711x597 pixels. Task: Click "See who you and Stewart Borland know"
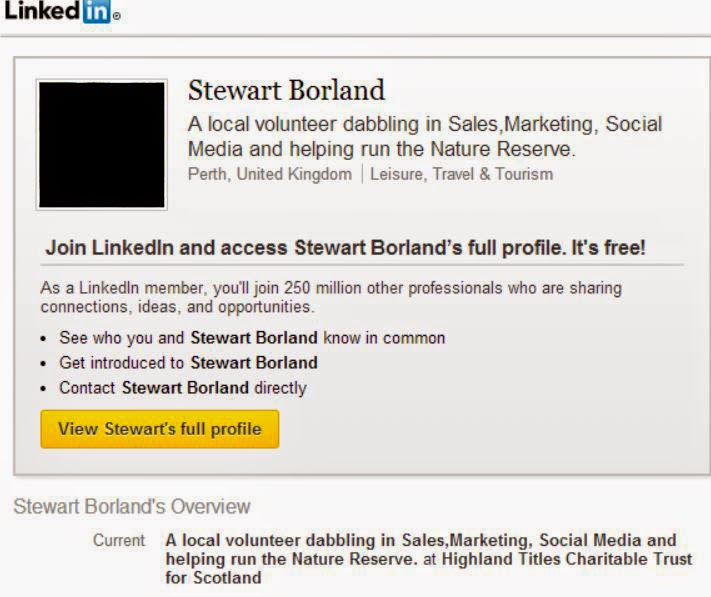pos(252,338)
